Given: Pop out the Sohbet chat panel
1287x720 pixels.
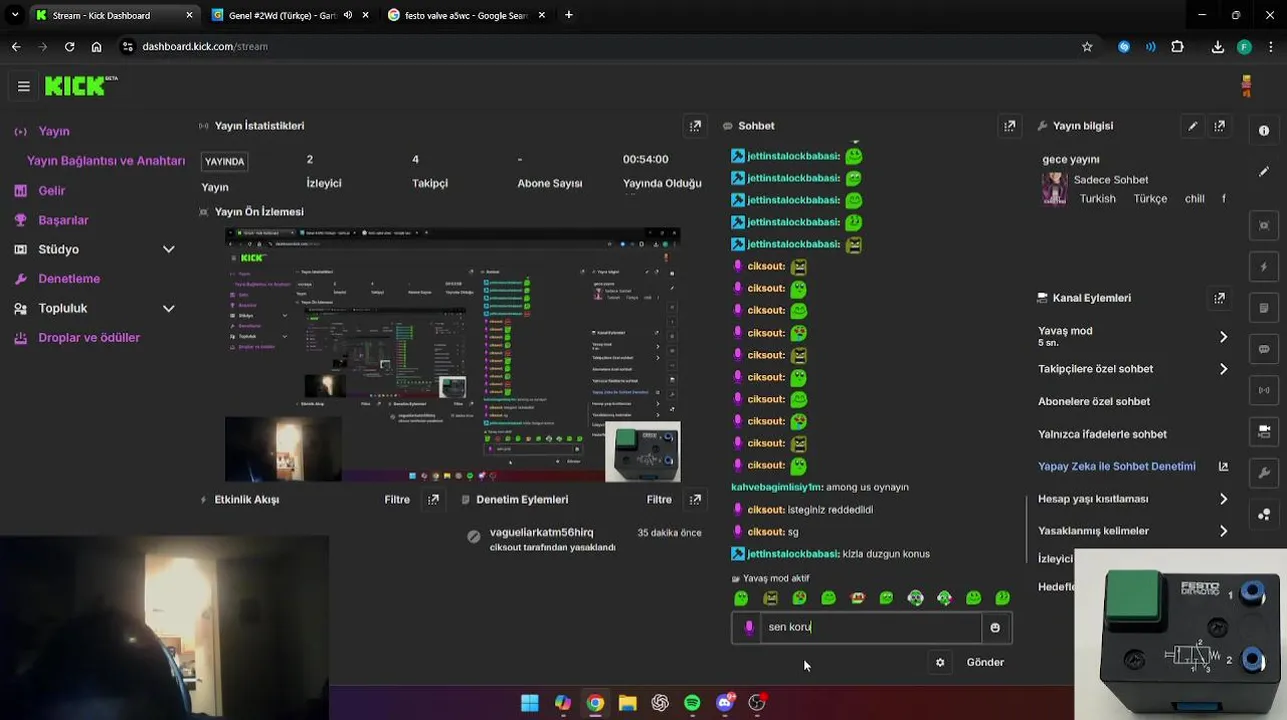Looking at the screenshot, I should pos(1009,126).
